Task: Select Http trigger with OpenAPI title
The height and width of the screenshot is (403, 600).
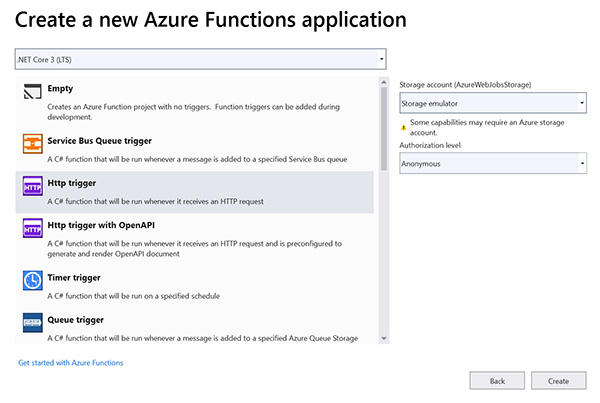Action: pyautogui.click(x=101, y=225)
